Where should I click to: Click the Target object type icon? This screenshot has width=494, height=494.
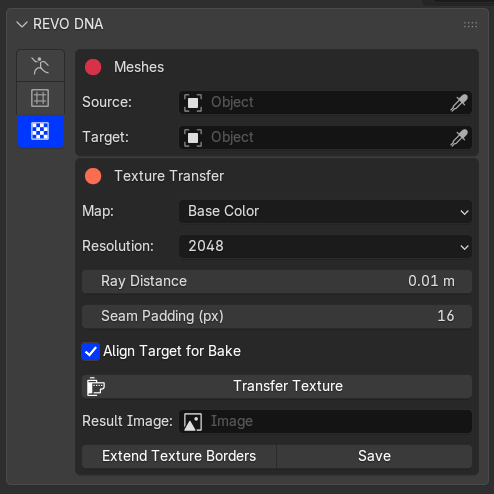click(x=193, y=137)
